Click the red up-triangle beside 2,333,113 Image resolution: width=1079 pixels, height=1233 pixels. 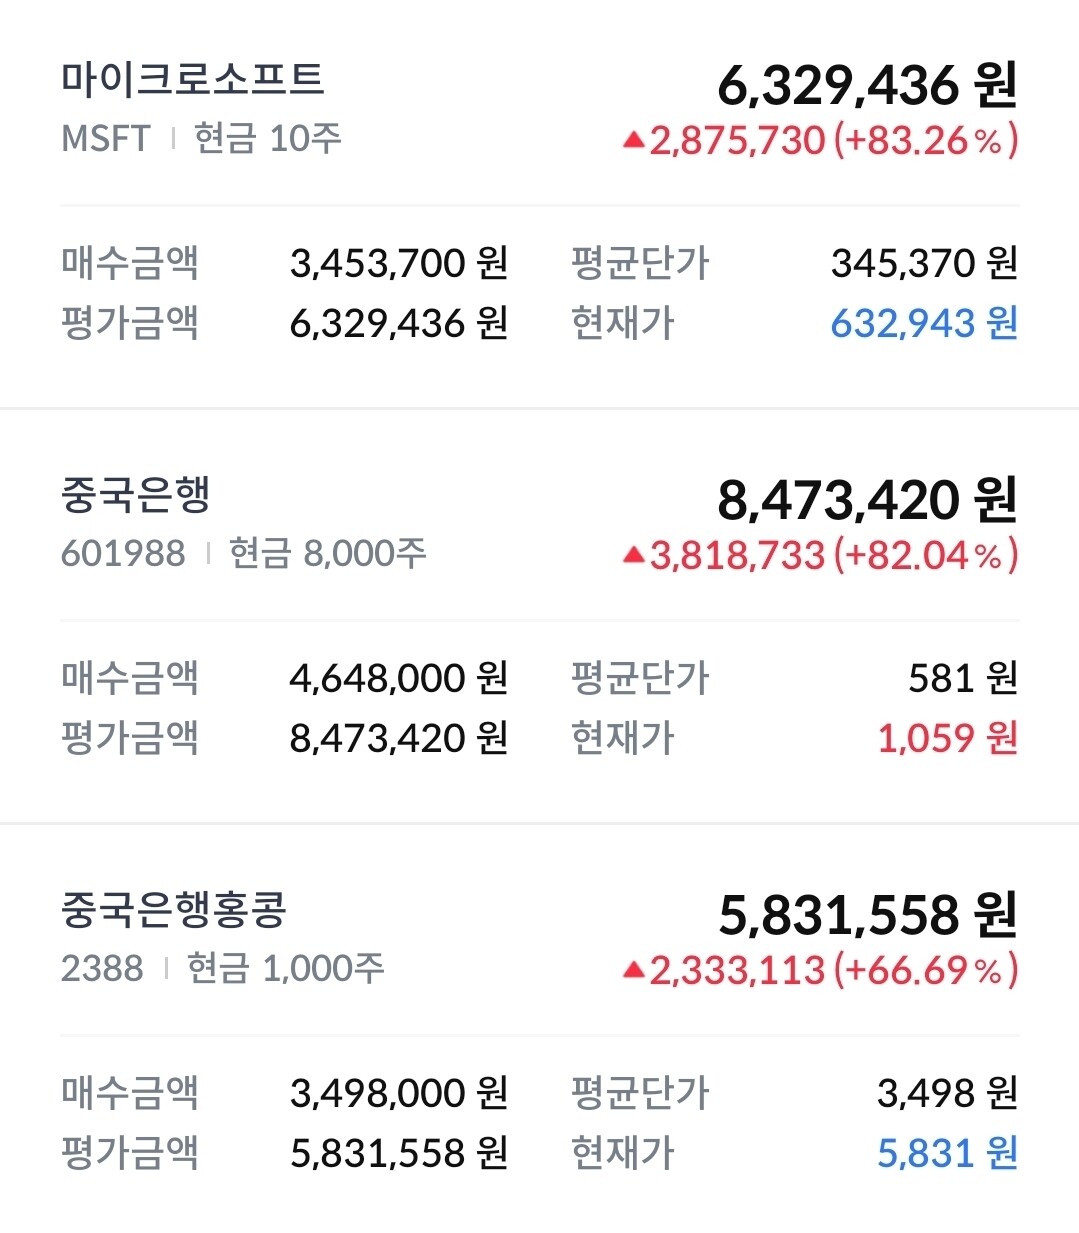[632, 969]
